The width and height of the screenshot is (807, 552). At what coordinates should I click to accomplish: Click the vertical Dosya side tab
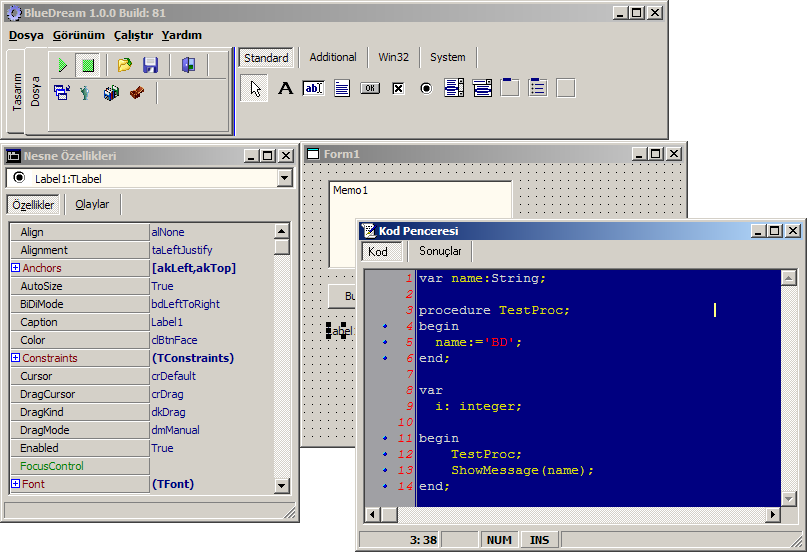pyautogui.click(x=35, y=92)
